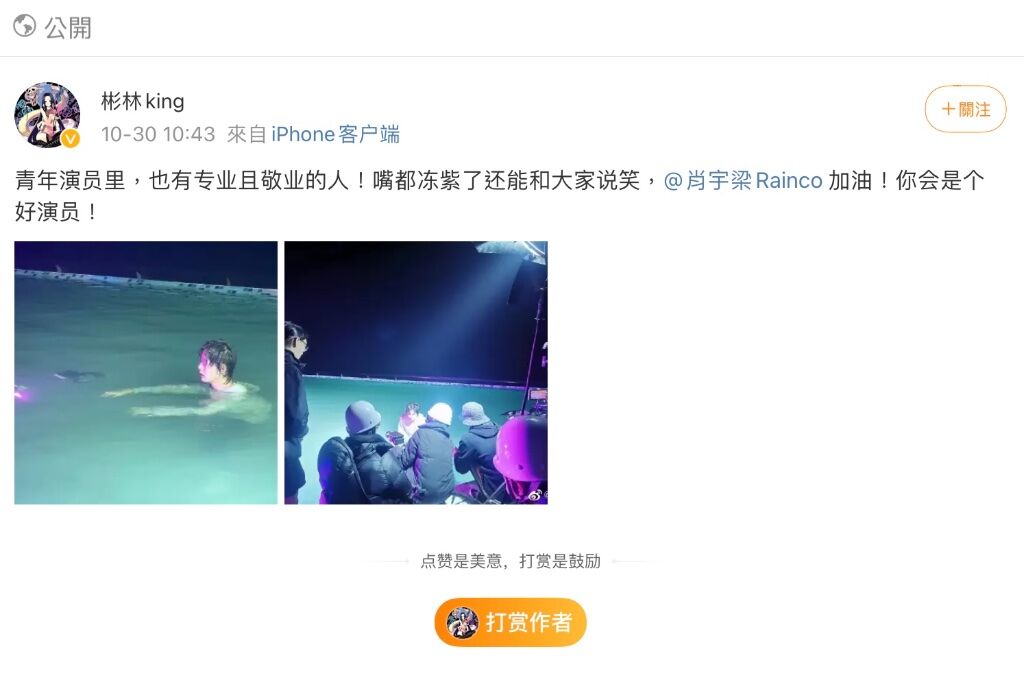This screenshot has width=1024, height=682.
Task: View the film crew photo thumbnail
Action: point(416,372)
